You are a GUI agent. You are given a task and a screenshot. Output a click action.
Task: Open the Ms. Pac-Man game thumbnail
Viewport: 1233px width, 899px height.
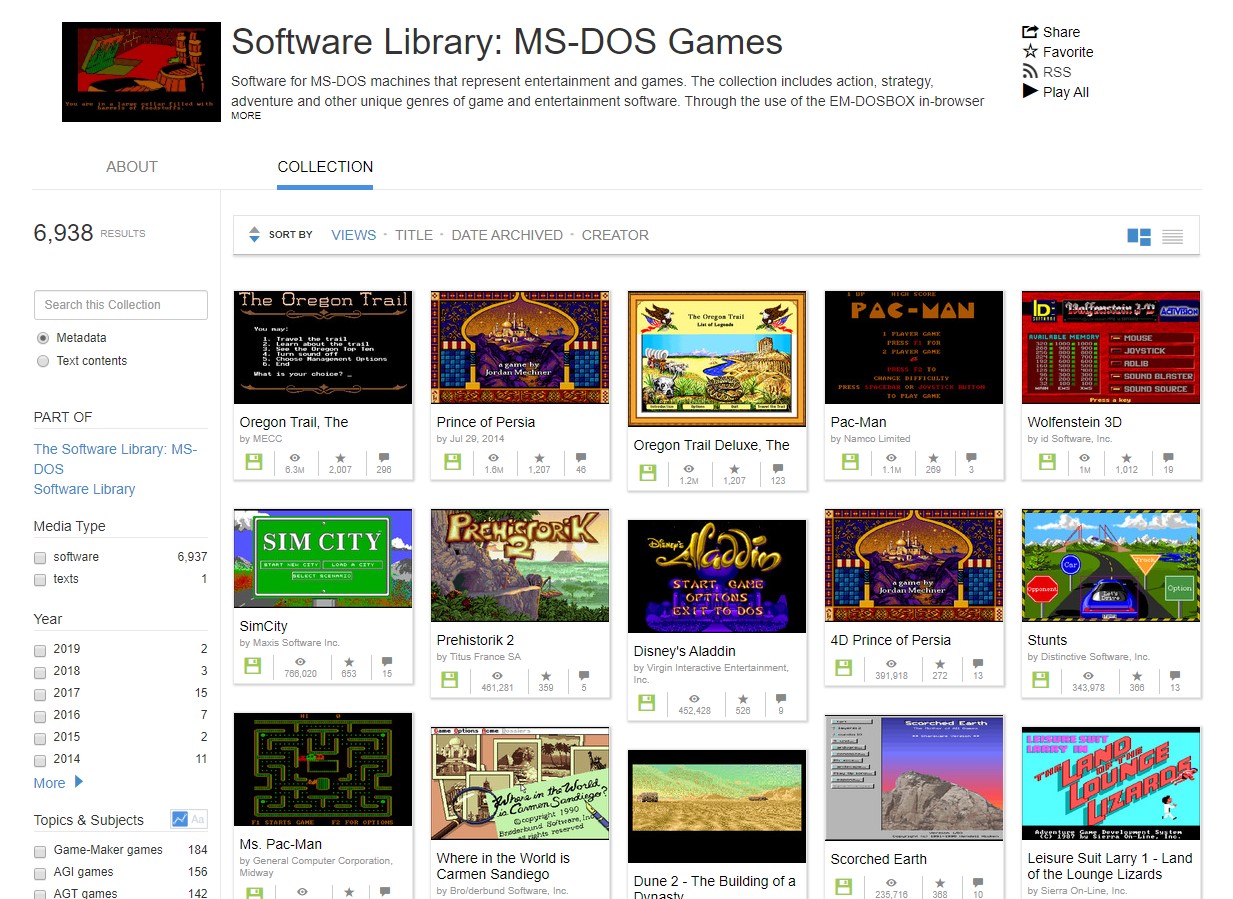click(323, 770)
